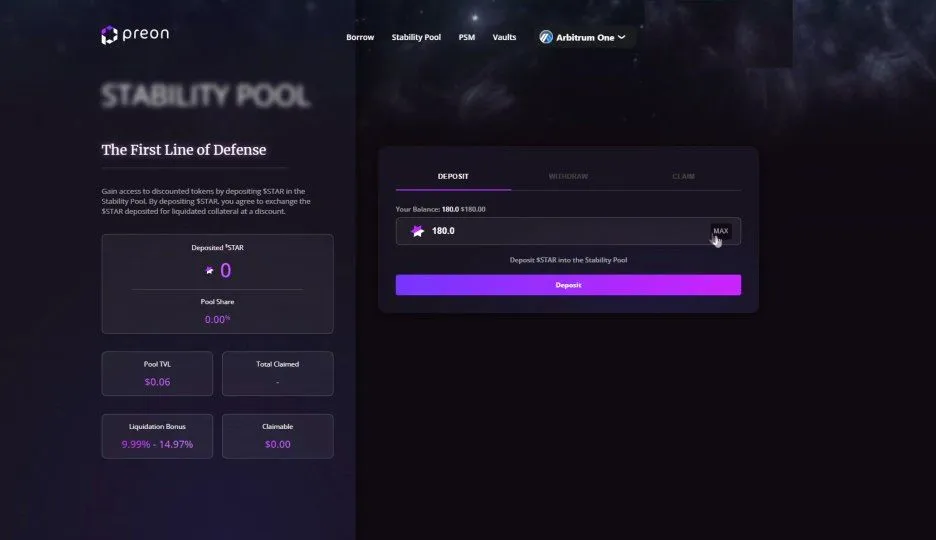Click the Claimable $0.00 card
936x540 pixels.
278,436
